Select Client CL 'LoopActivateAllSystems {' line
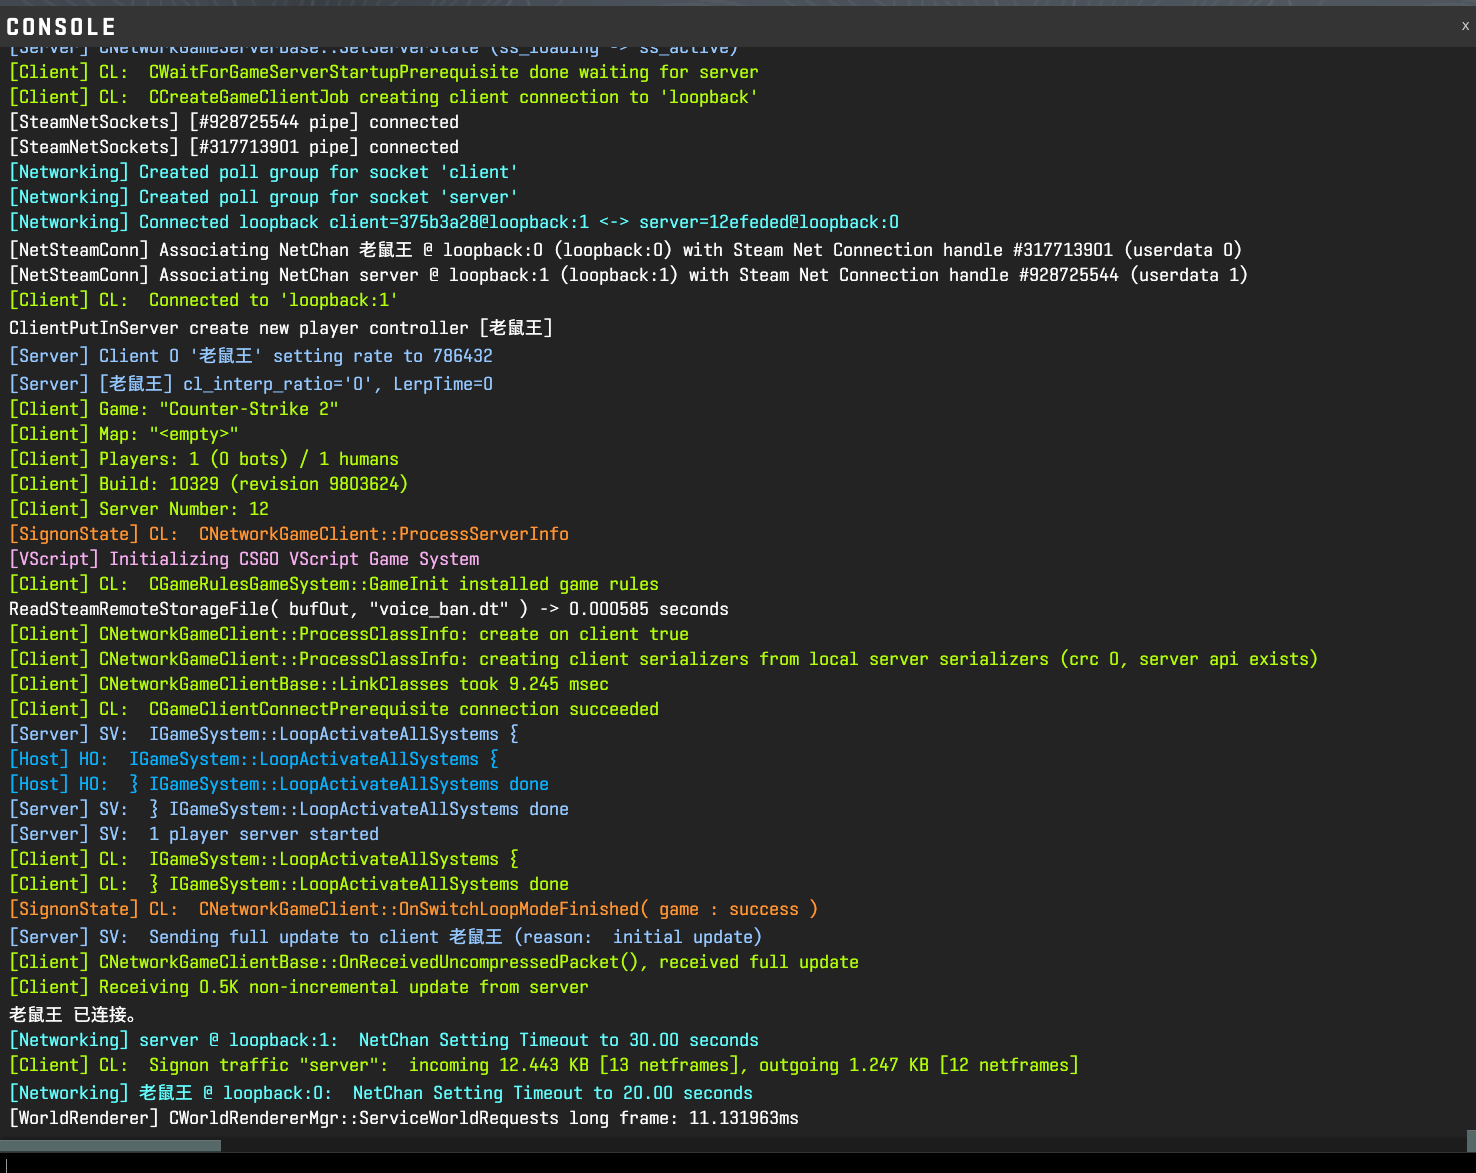The image size is (1476, 1173). [x=264, y=859]
